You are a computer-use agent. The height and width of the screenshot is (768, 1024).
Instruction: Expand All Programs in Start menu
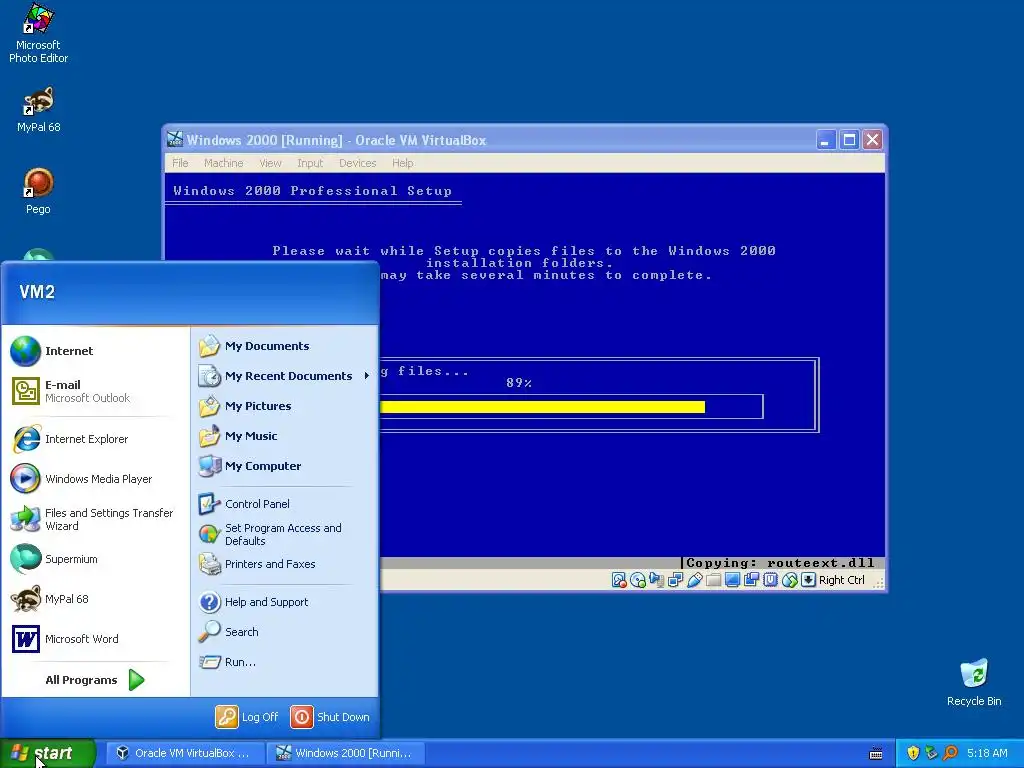coord(95,680)
